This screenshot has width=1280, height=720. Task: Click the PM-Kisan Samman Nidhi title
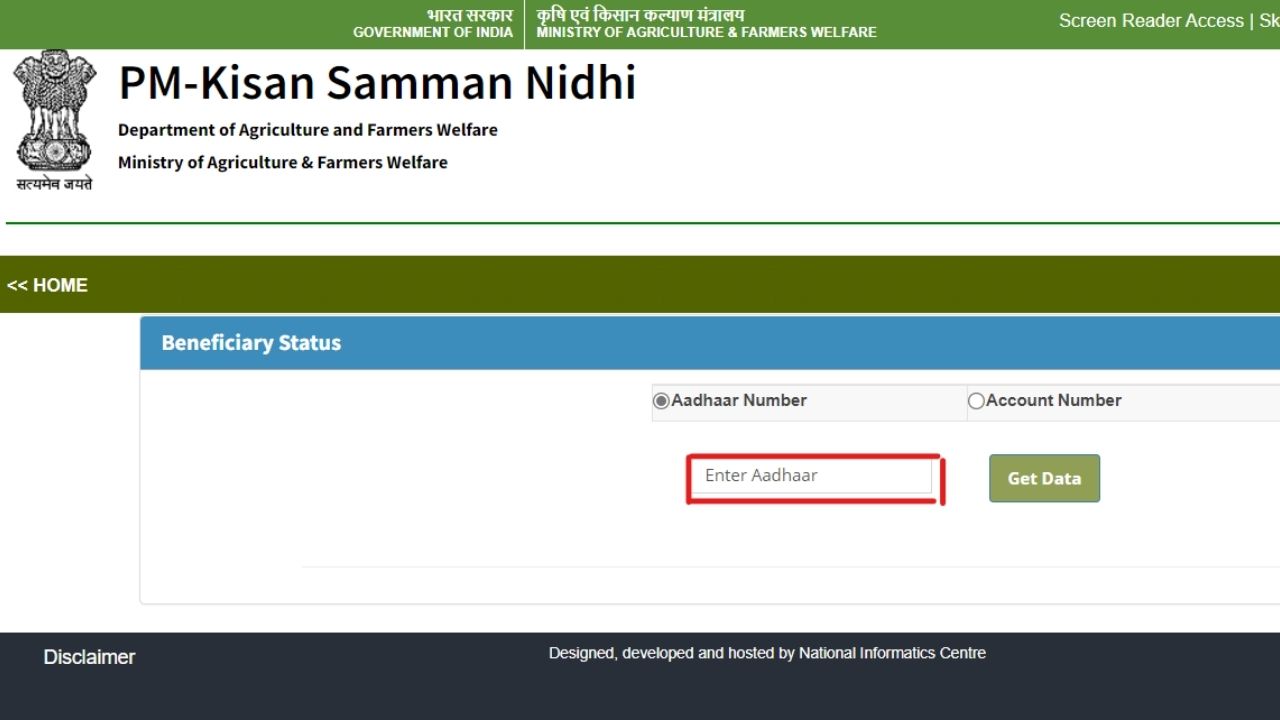pyautogui.click(x=377, y=82)
